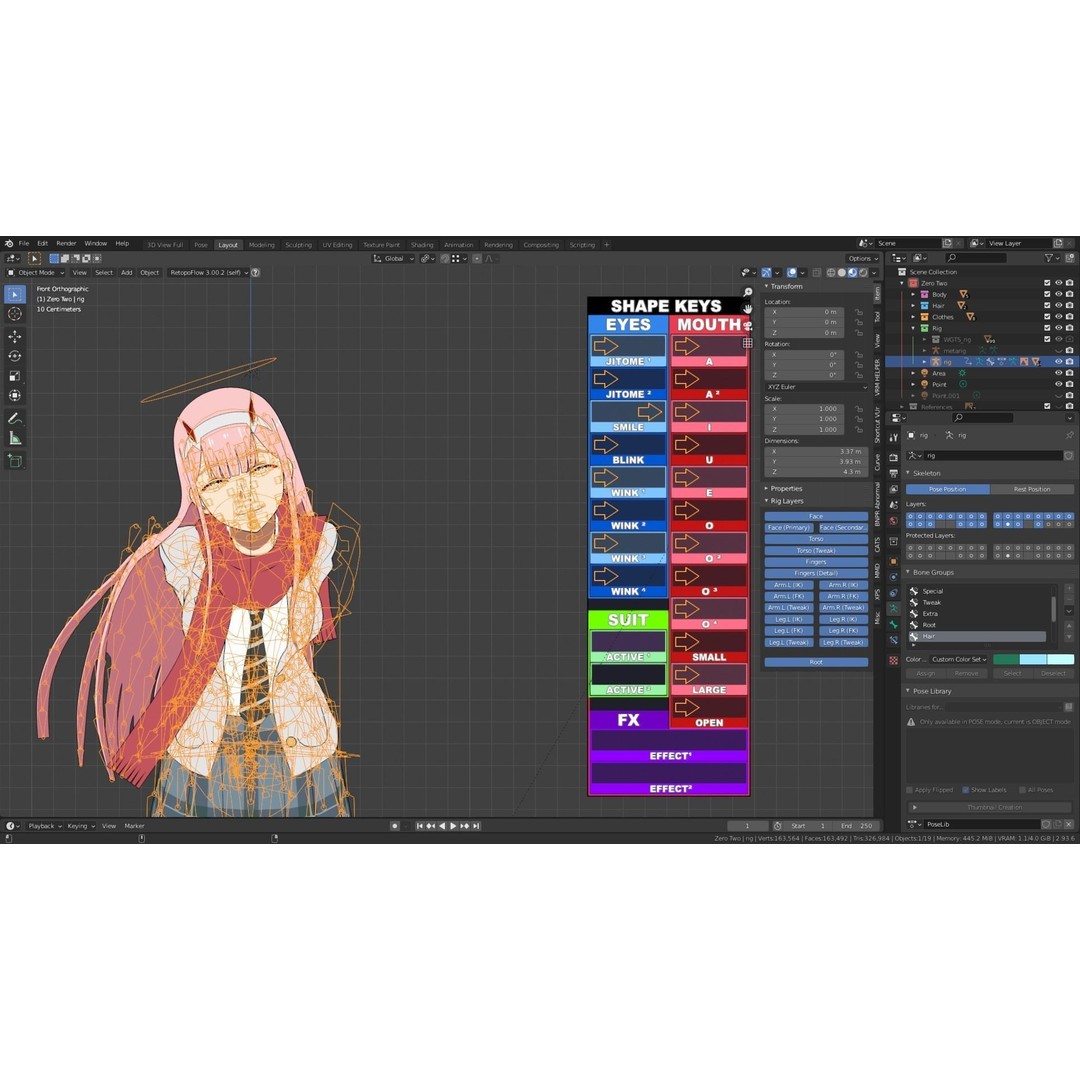Hide Hair collection in viewport
The width and height of the screenshot is (1080, 1080).
tap(1058, 306)
